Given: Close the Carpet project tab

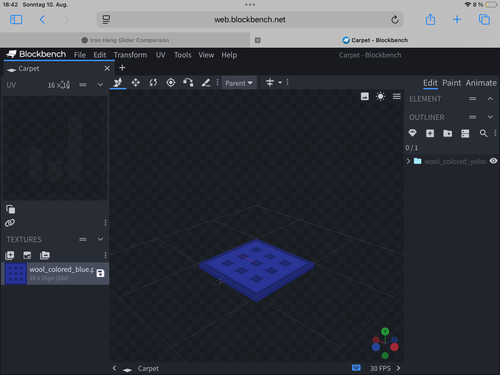Looking at the screenshot, I should [x=107, y=68].
